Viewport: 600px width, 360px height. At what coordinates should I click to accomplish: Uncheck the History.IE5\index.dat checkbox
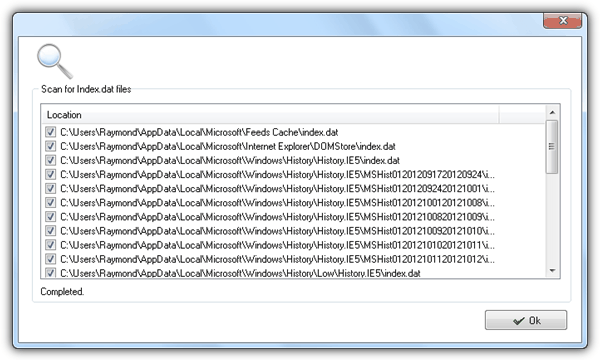(51, 160)
